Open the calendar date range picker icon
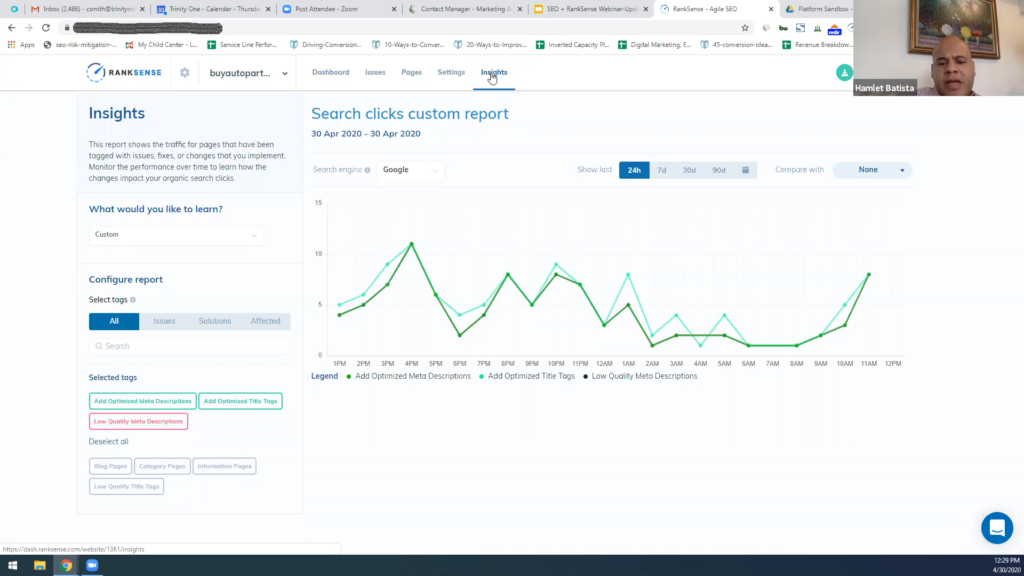The width and height of the screenshot is (1024, 576). click(745, 170)
